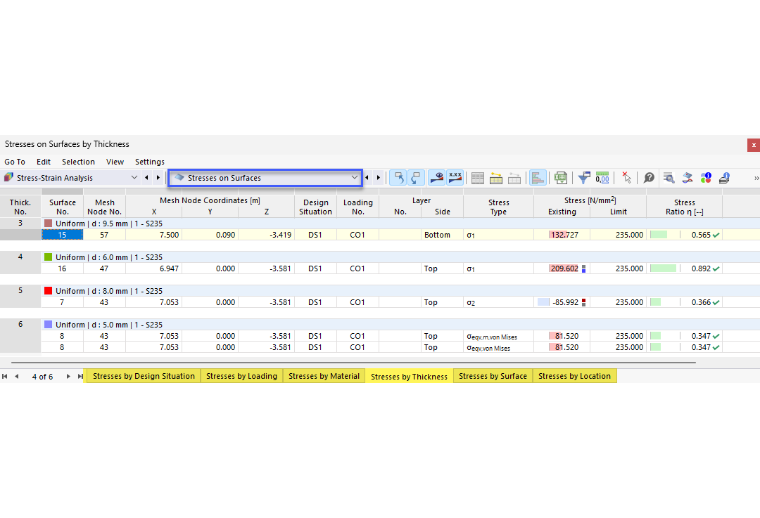Click the gray table row width icon
Image resolution: width=760 pixels, height=518 pixels.
(x=514, y=178)
